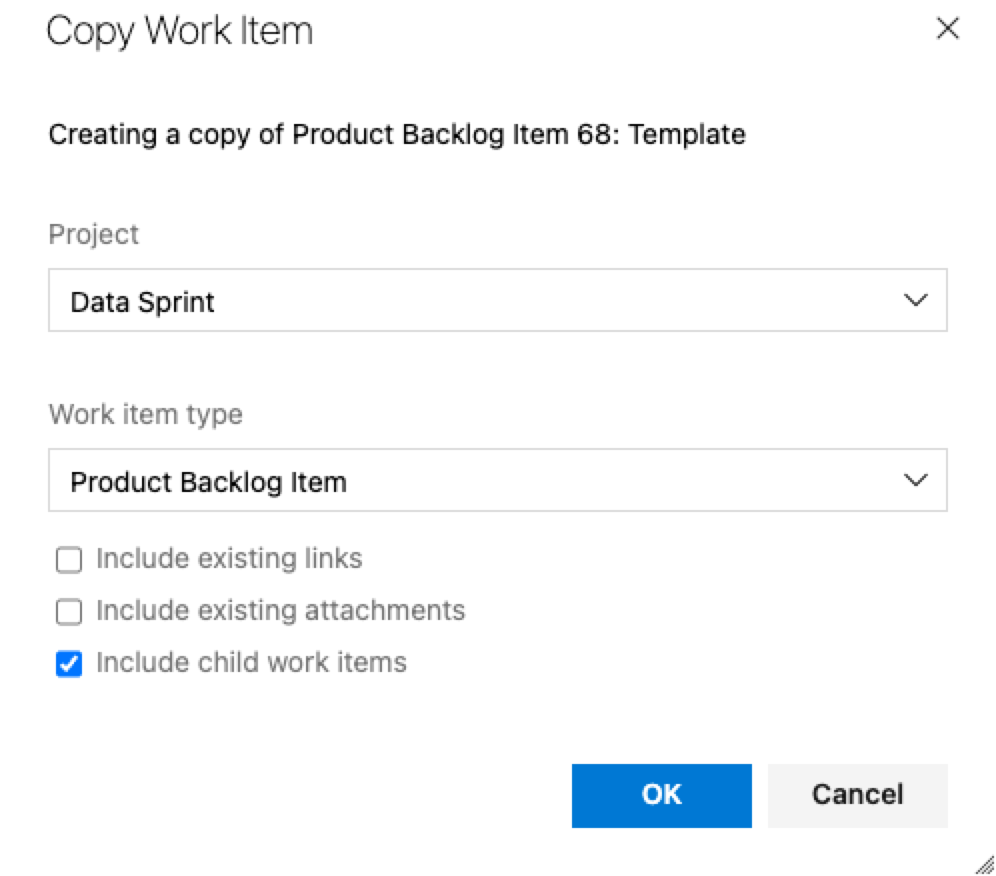Screen dimensions: 996x876
Task: Enable the Include existing links checkbox
Action: [x=69, y=560]
